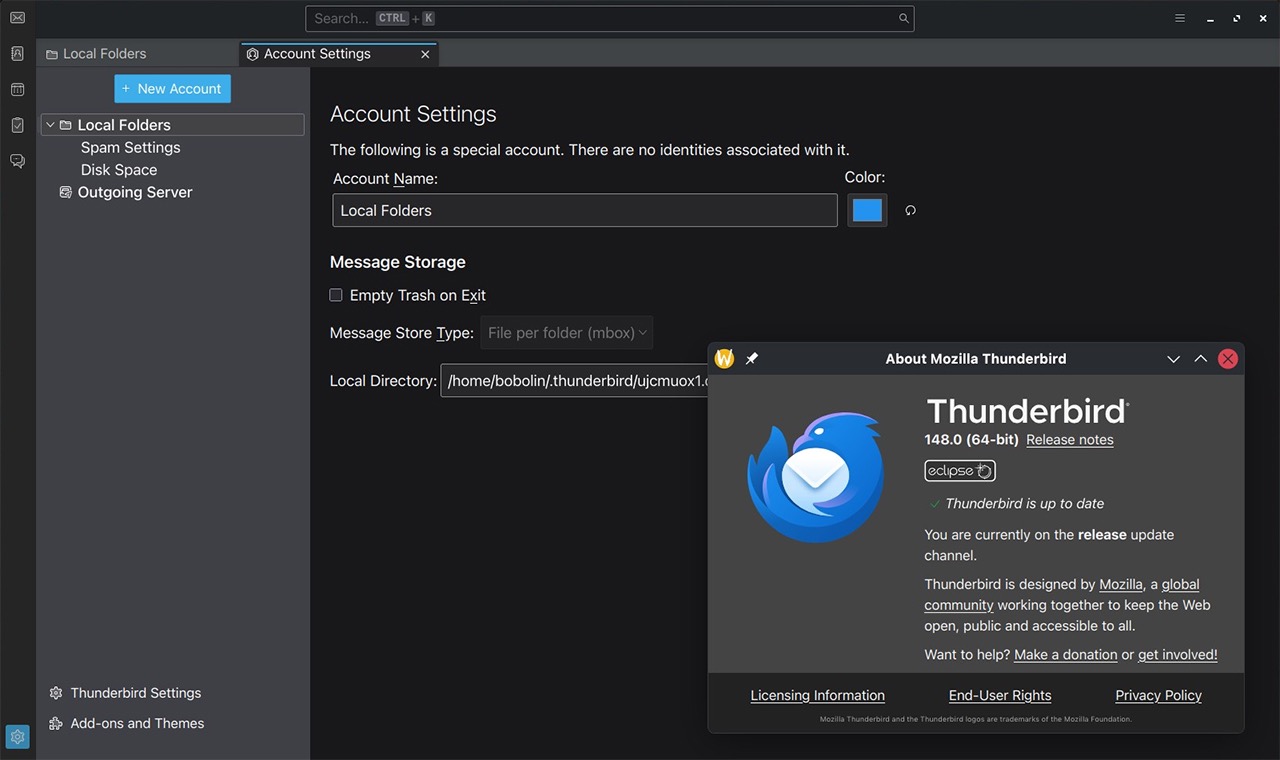This screenshot has width=1280, height=760.
Task: Open the account color swatch picker
Action: (866, 210)
